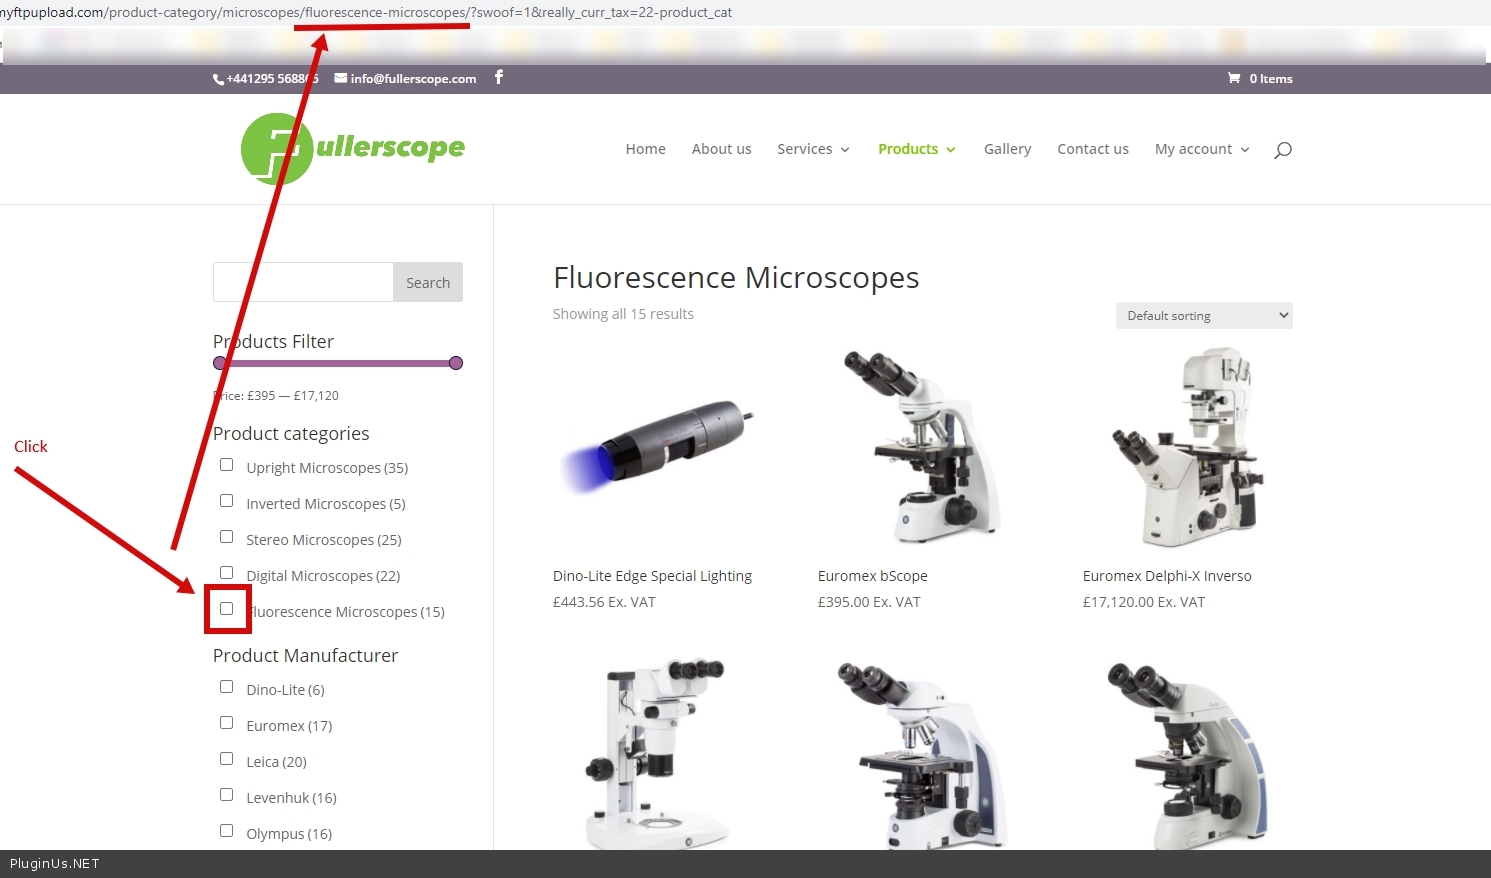Toggle the Leica manufacturer checkbox
This screenshot has width=1491, height=878.
click(x=227, y=759)
